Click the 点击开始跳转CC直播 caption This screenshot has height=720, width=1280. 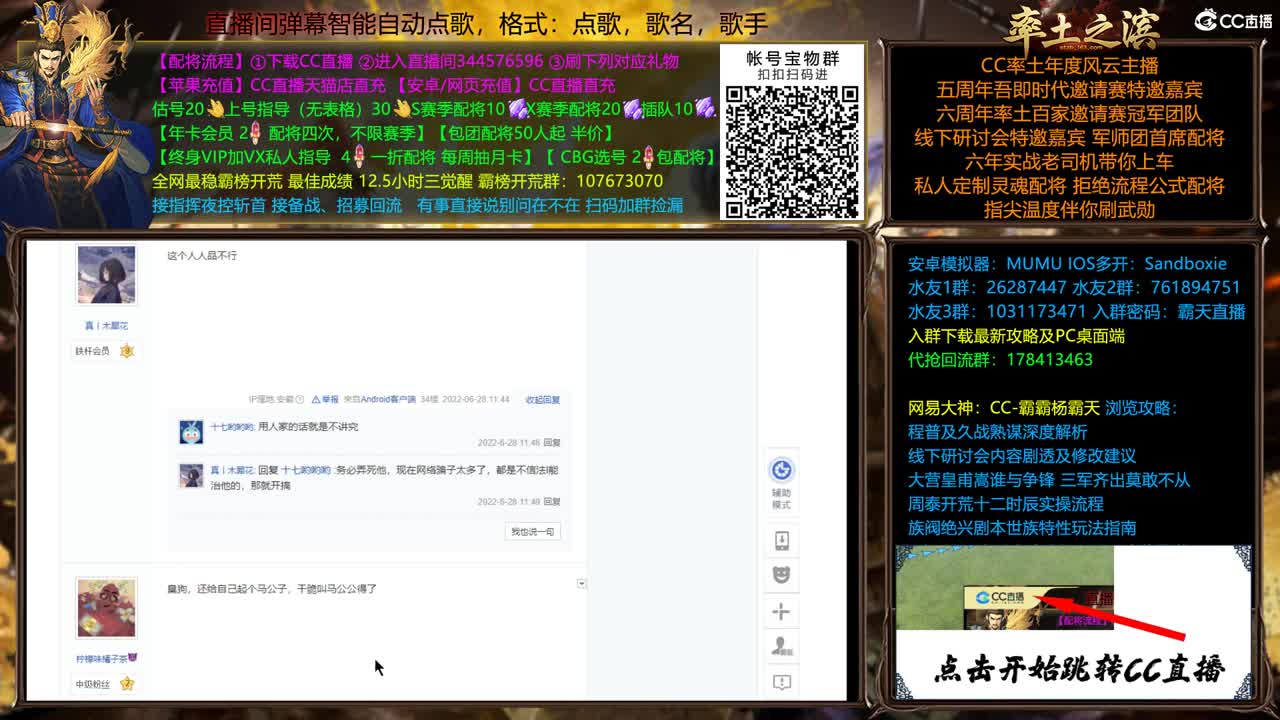tap(1079, 669)
